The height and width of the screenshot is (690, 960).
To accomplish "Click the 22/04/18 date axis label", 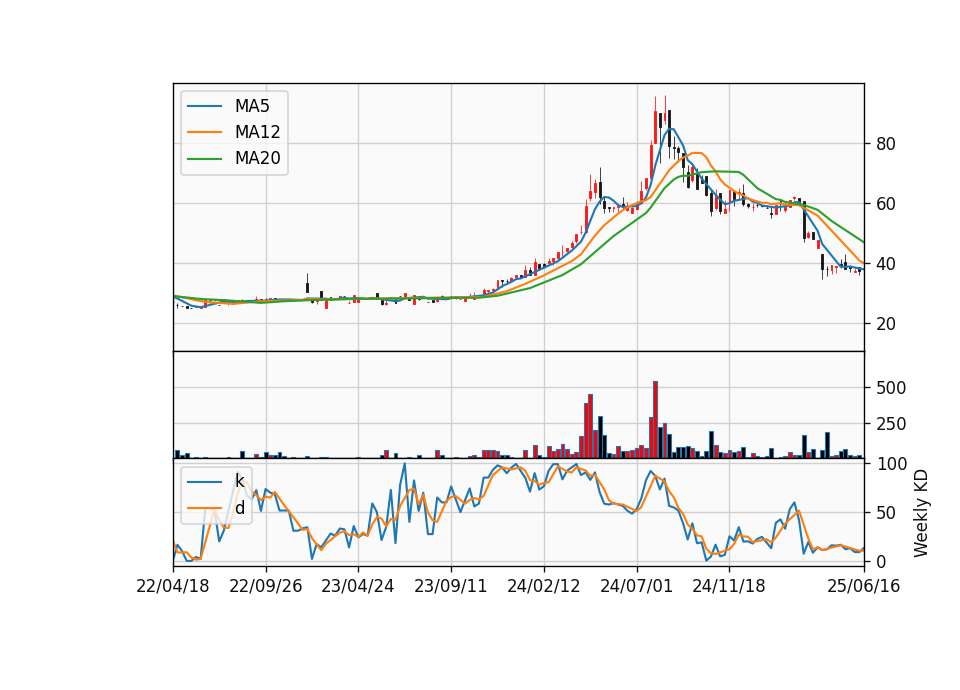I will tap(173, 586).
